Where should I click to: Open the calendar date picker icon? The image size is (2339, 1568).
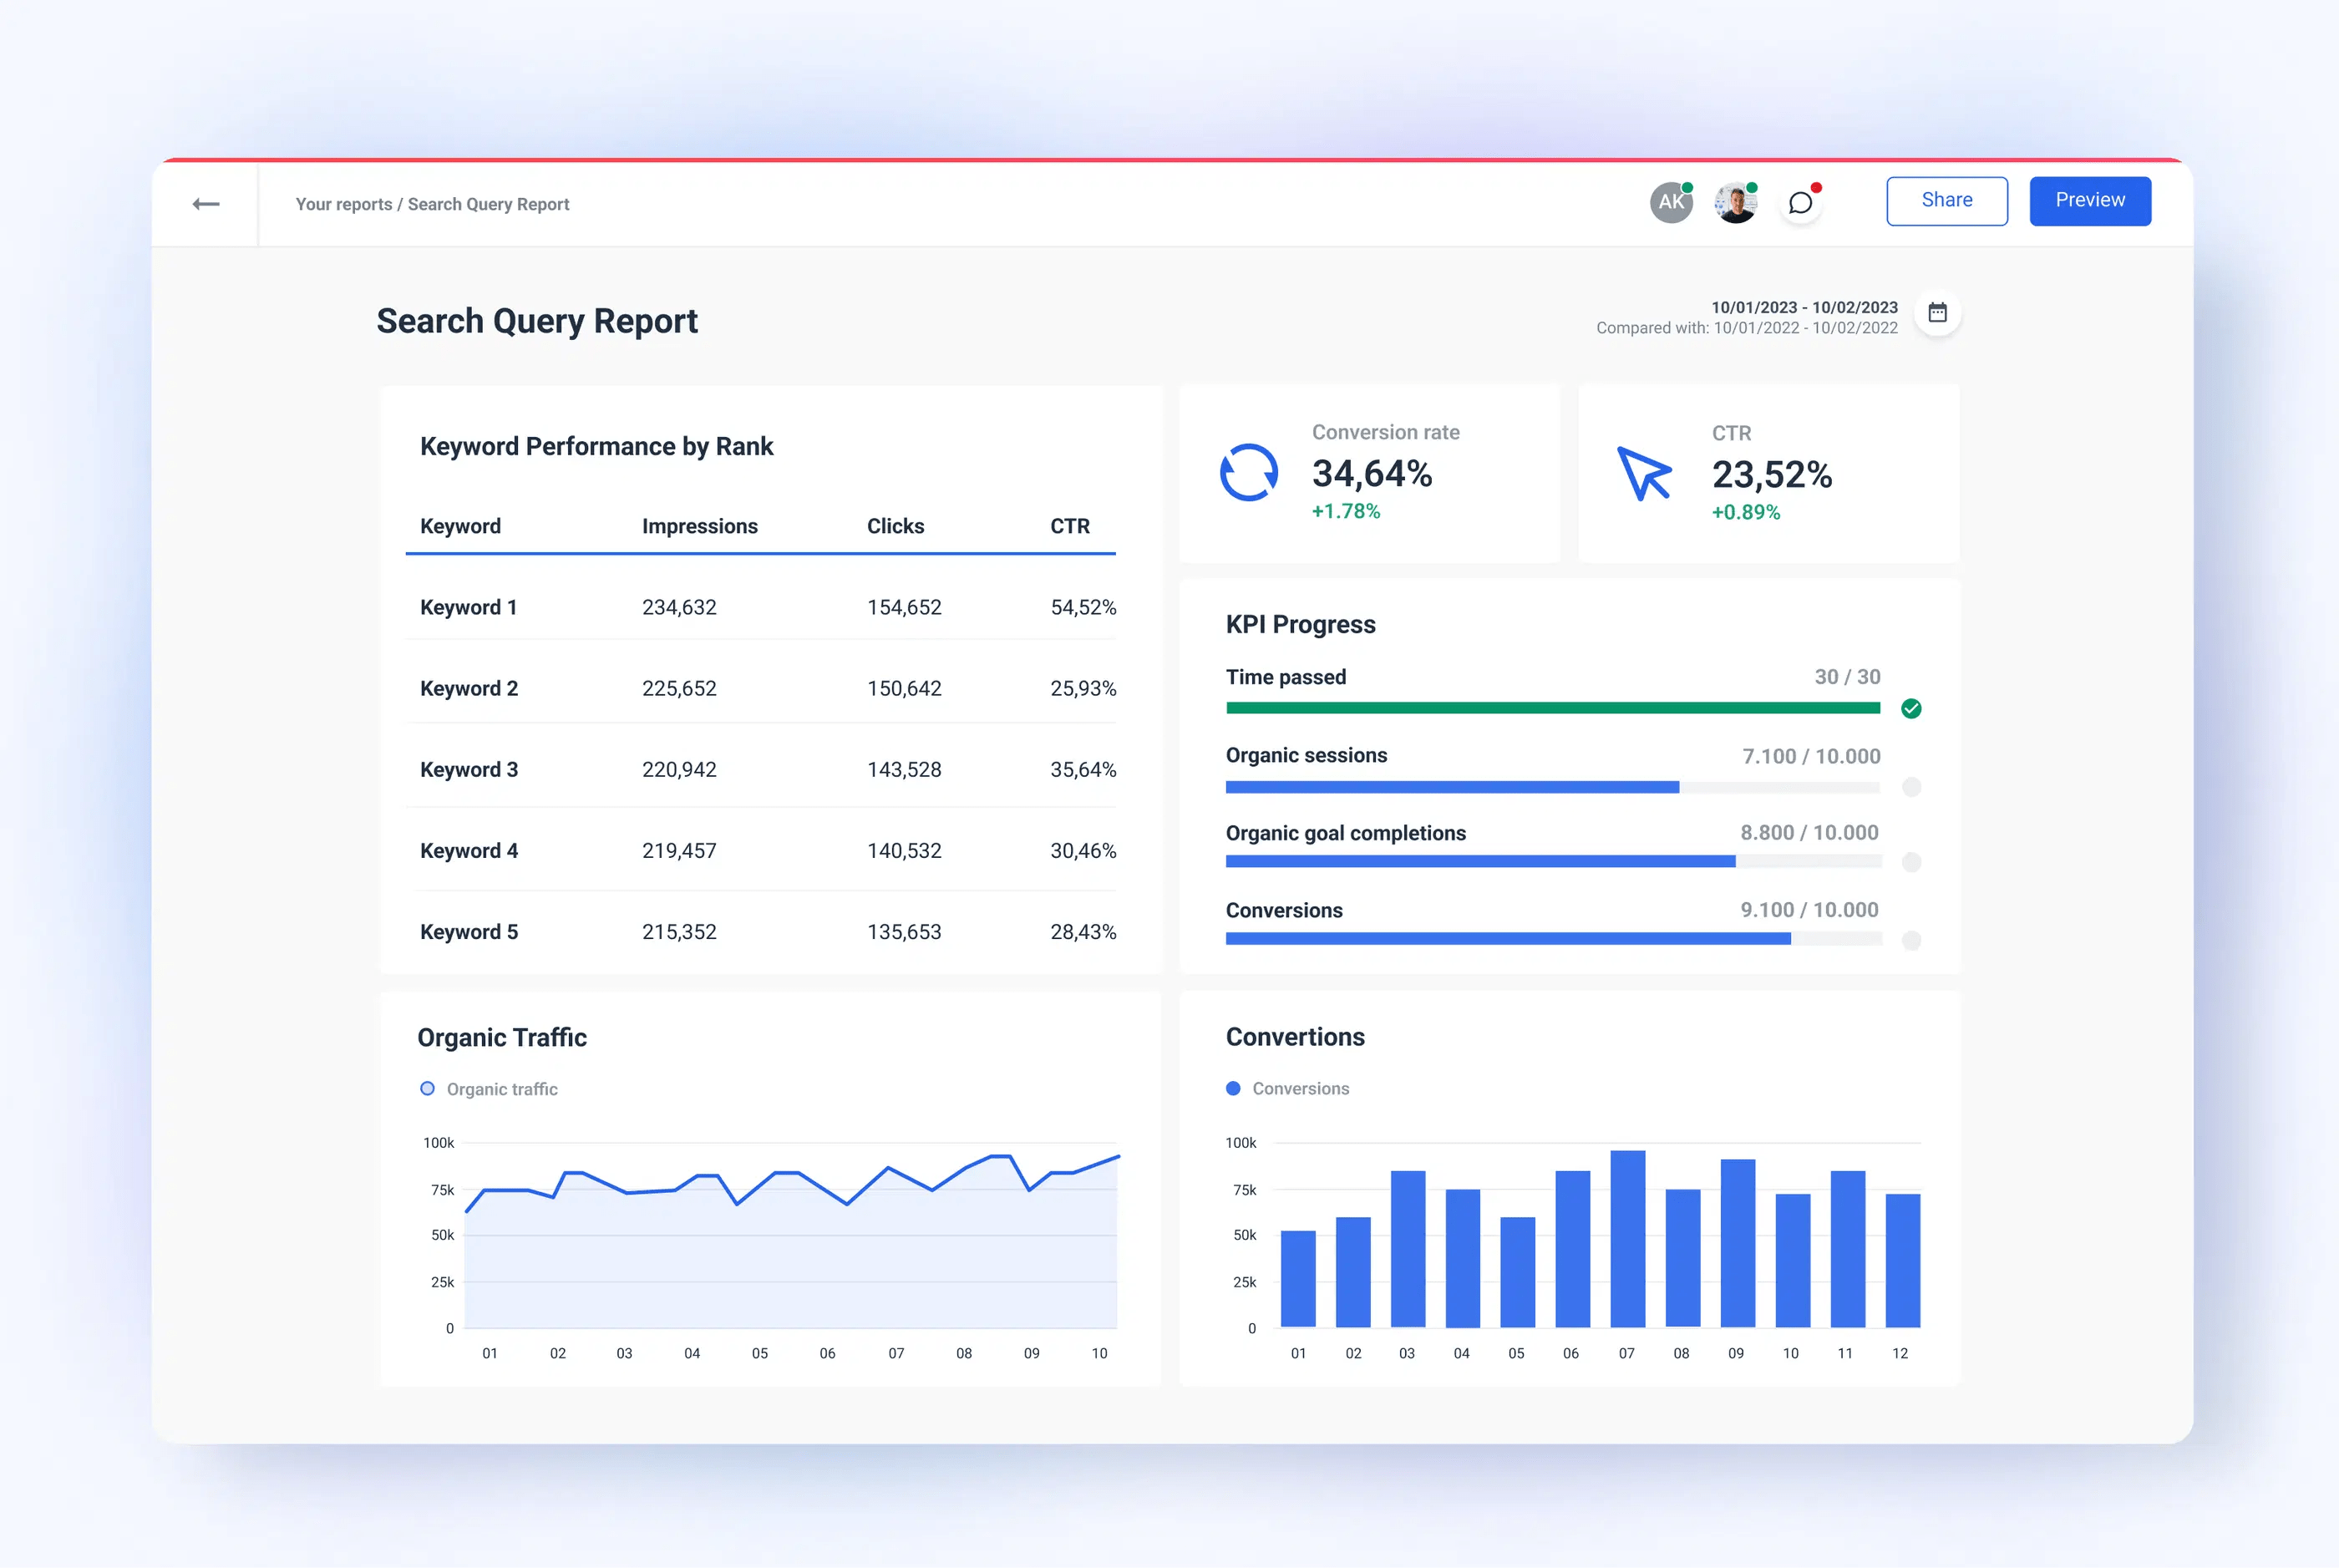click(x=1937, y=312)
